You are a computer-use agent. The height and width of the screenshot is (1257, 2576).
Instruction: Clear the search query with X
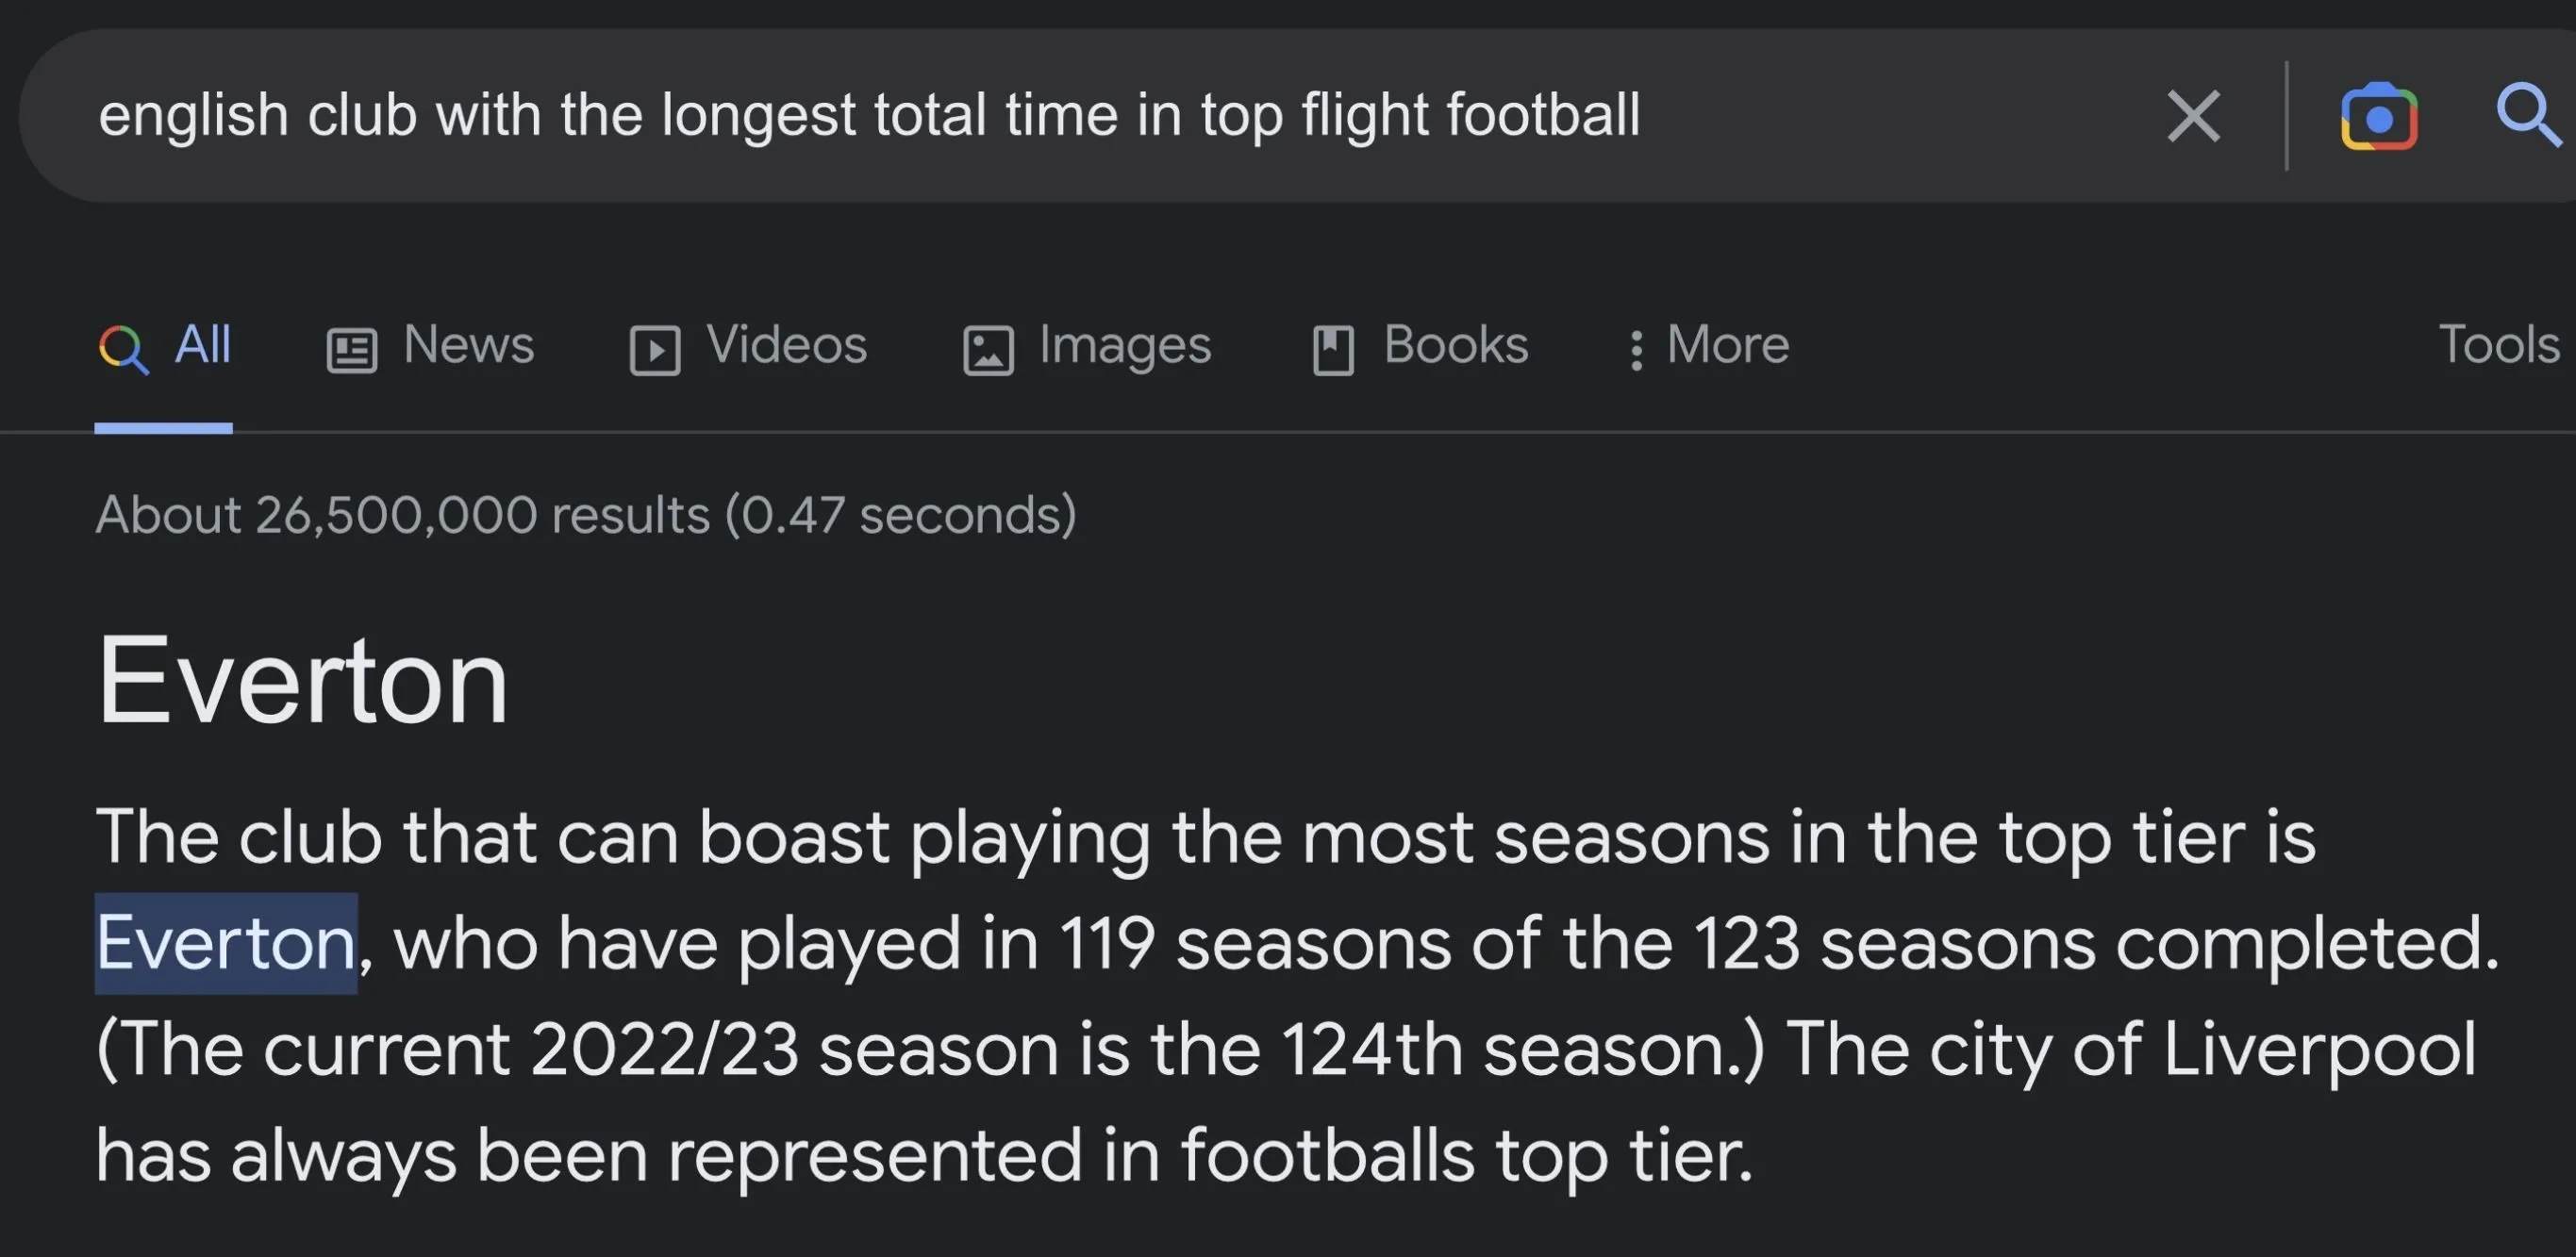pos(2193,116)
